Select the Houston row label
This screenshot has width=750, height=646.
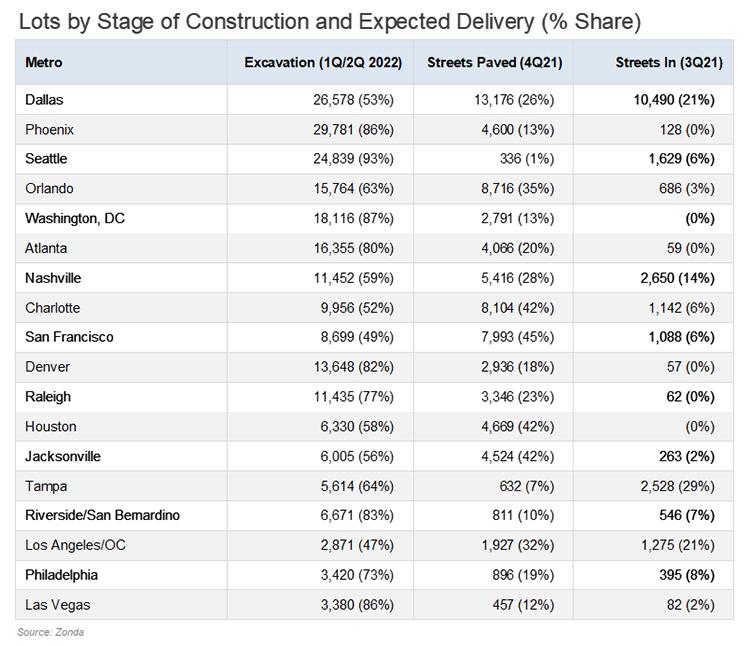(x=51, y=426)
